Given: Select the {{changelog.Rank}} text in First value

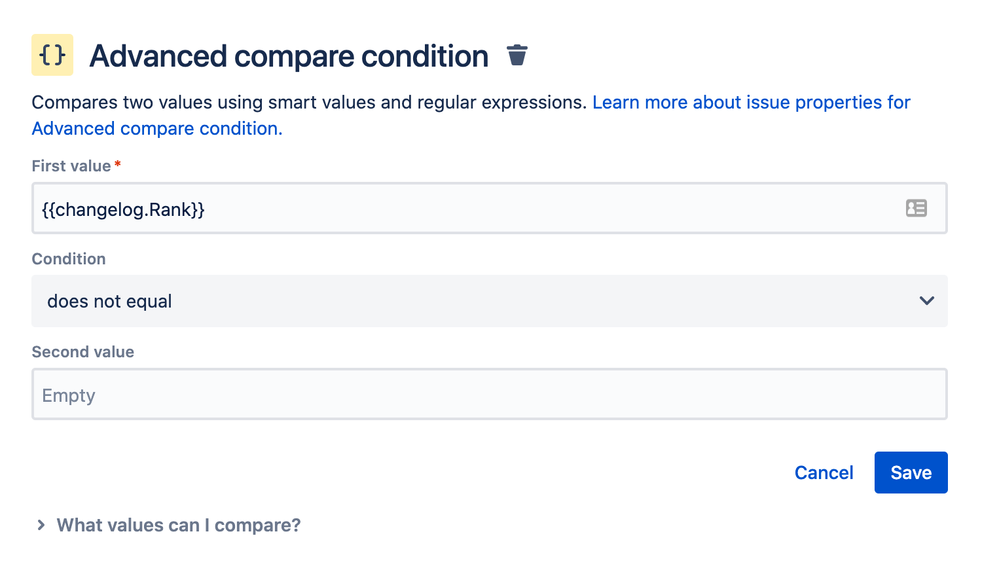Looking at the screenshot, I should tap(123, 209).
